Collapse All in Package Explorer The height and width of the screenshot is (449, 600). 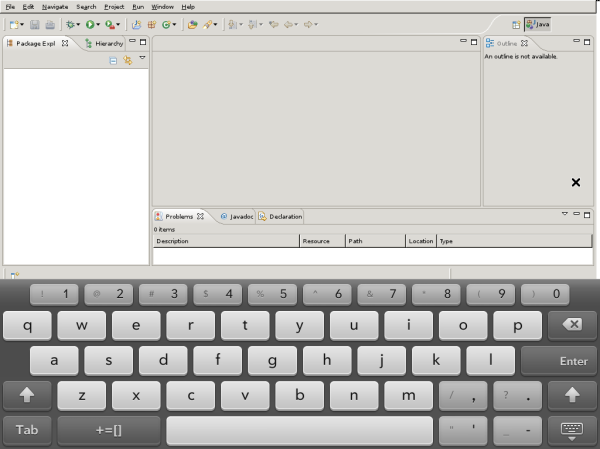click(113, 60)
